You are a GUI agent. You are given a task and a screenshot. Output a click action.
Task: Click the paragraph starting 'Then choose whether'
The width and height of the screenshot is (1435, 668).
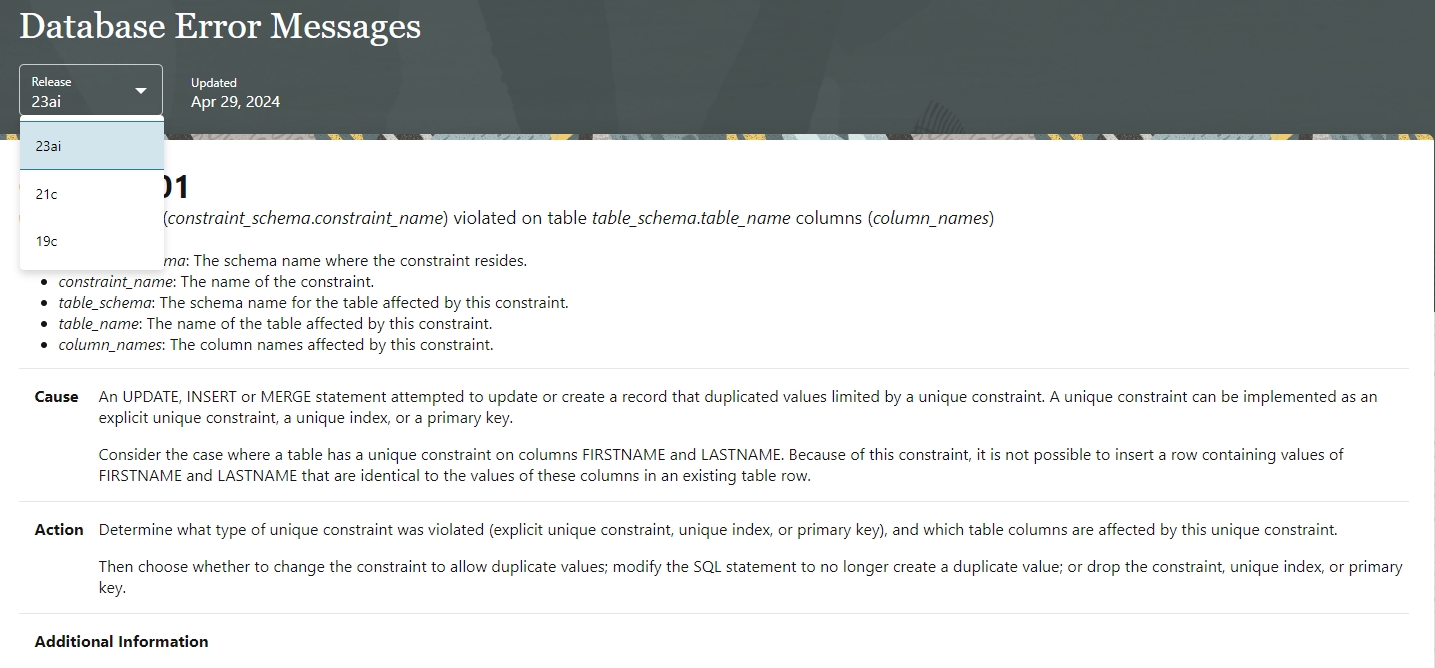pyautogui.click(x=750, y=577)
